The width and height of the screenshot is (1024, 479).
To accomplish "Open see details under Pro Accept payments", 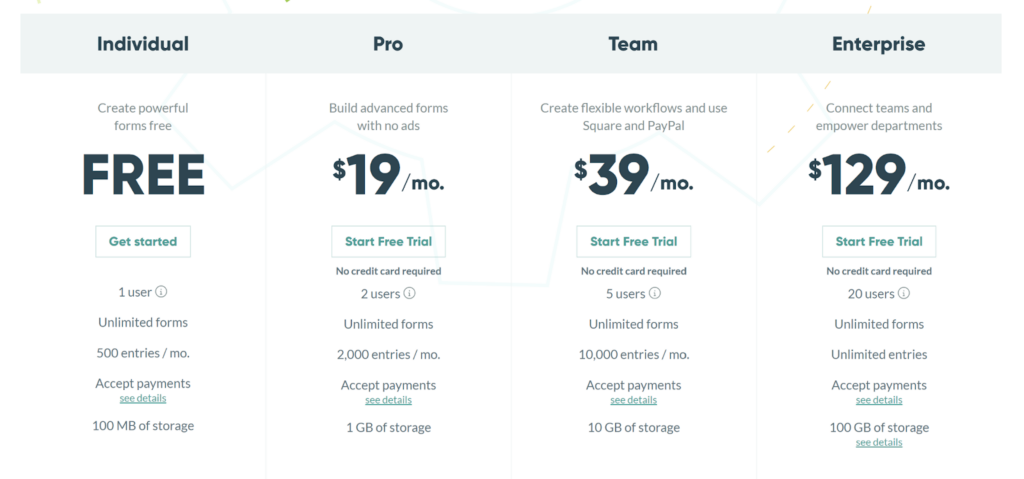I will pyautogui.click(x=389, y=400).
